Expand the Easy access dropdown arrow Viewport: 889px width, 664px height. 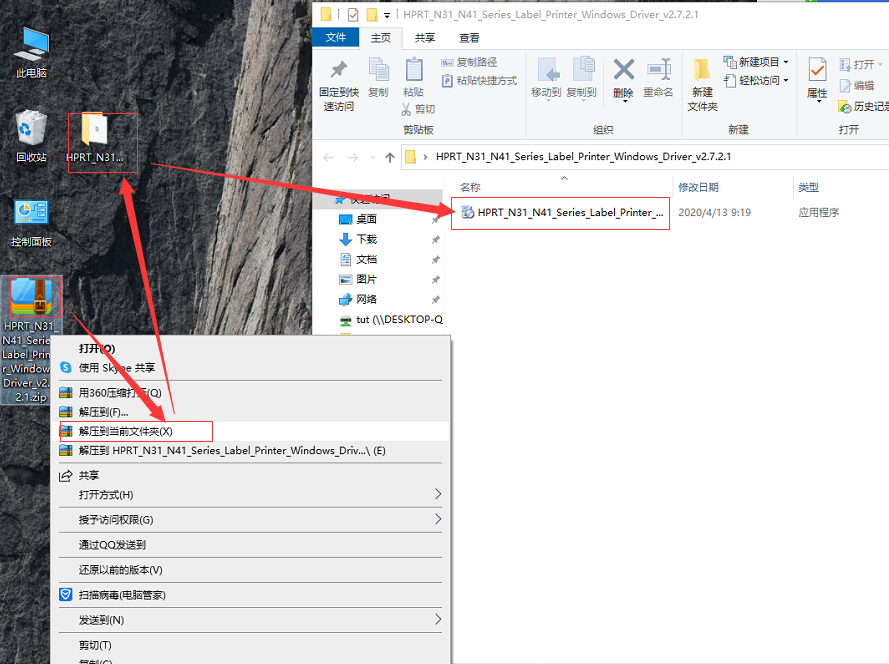click(786, 81)
